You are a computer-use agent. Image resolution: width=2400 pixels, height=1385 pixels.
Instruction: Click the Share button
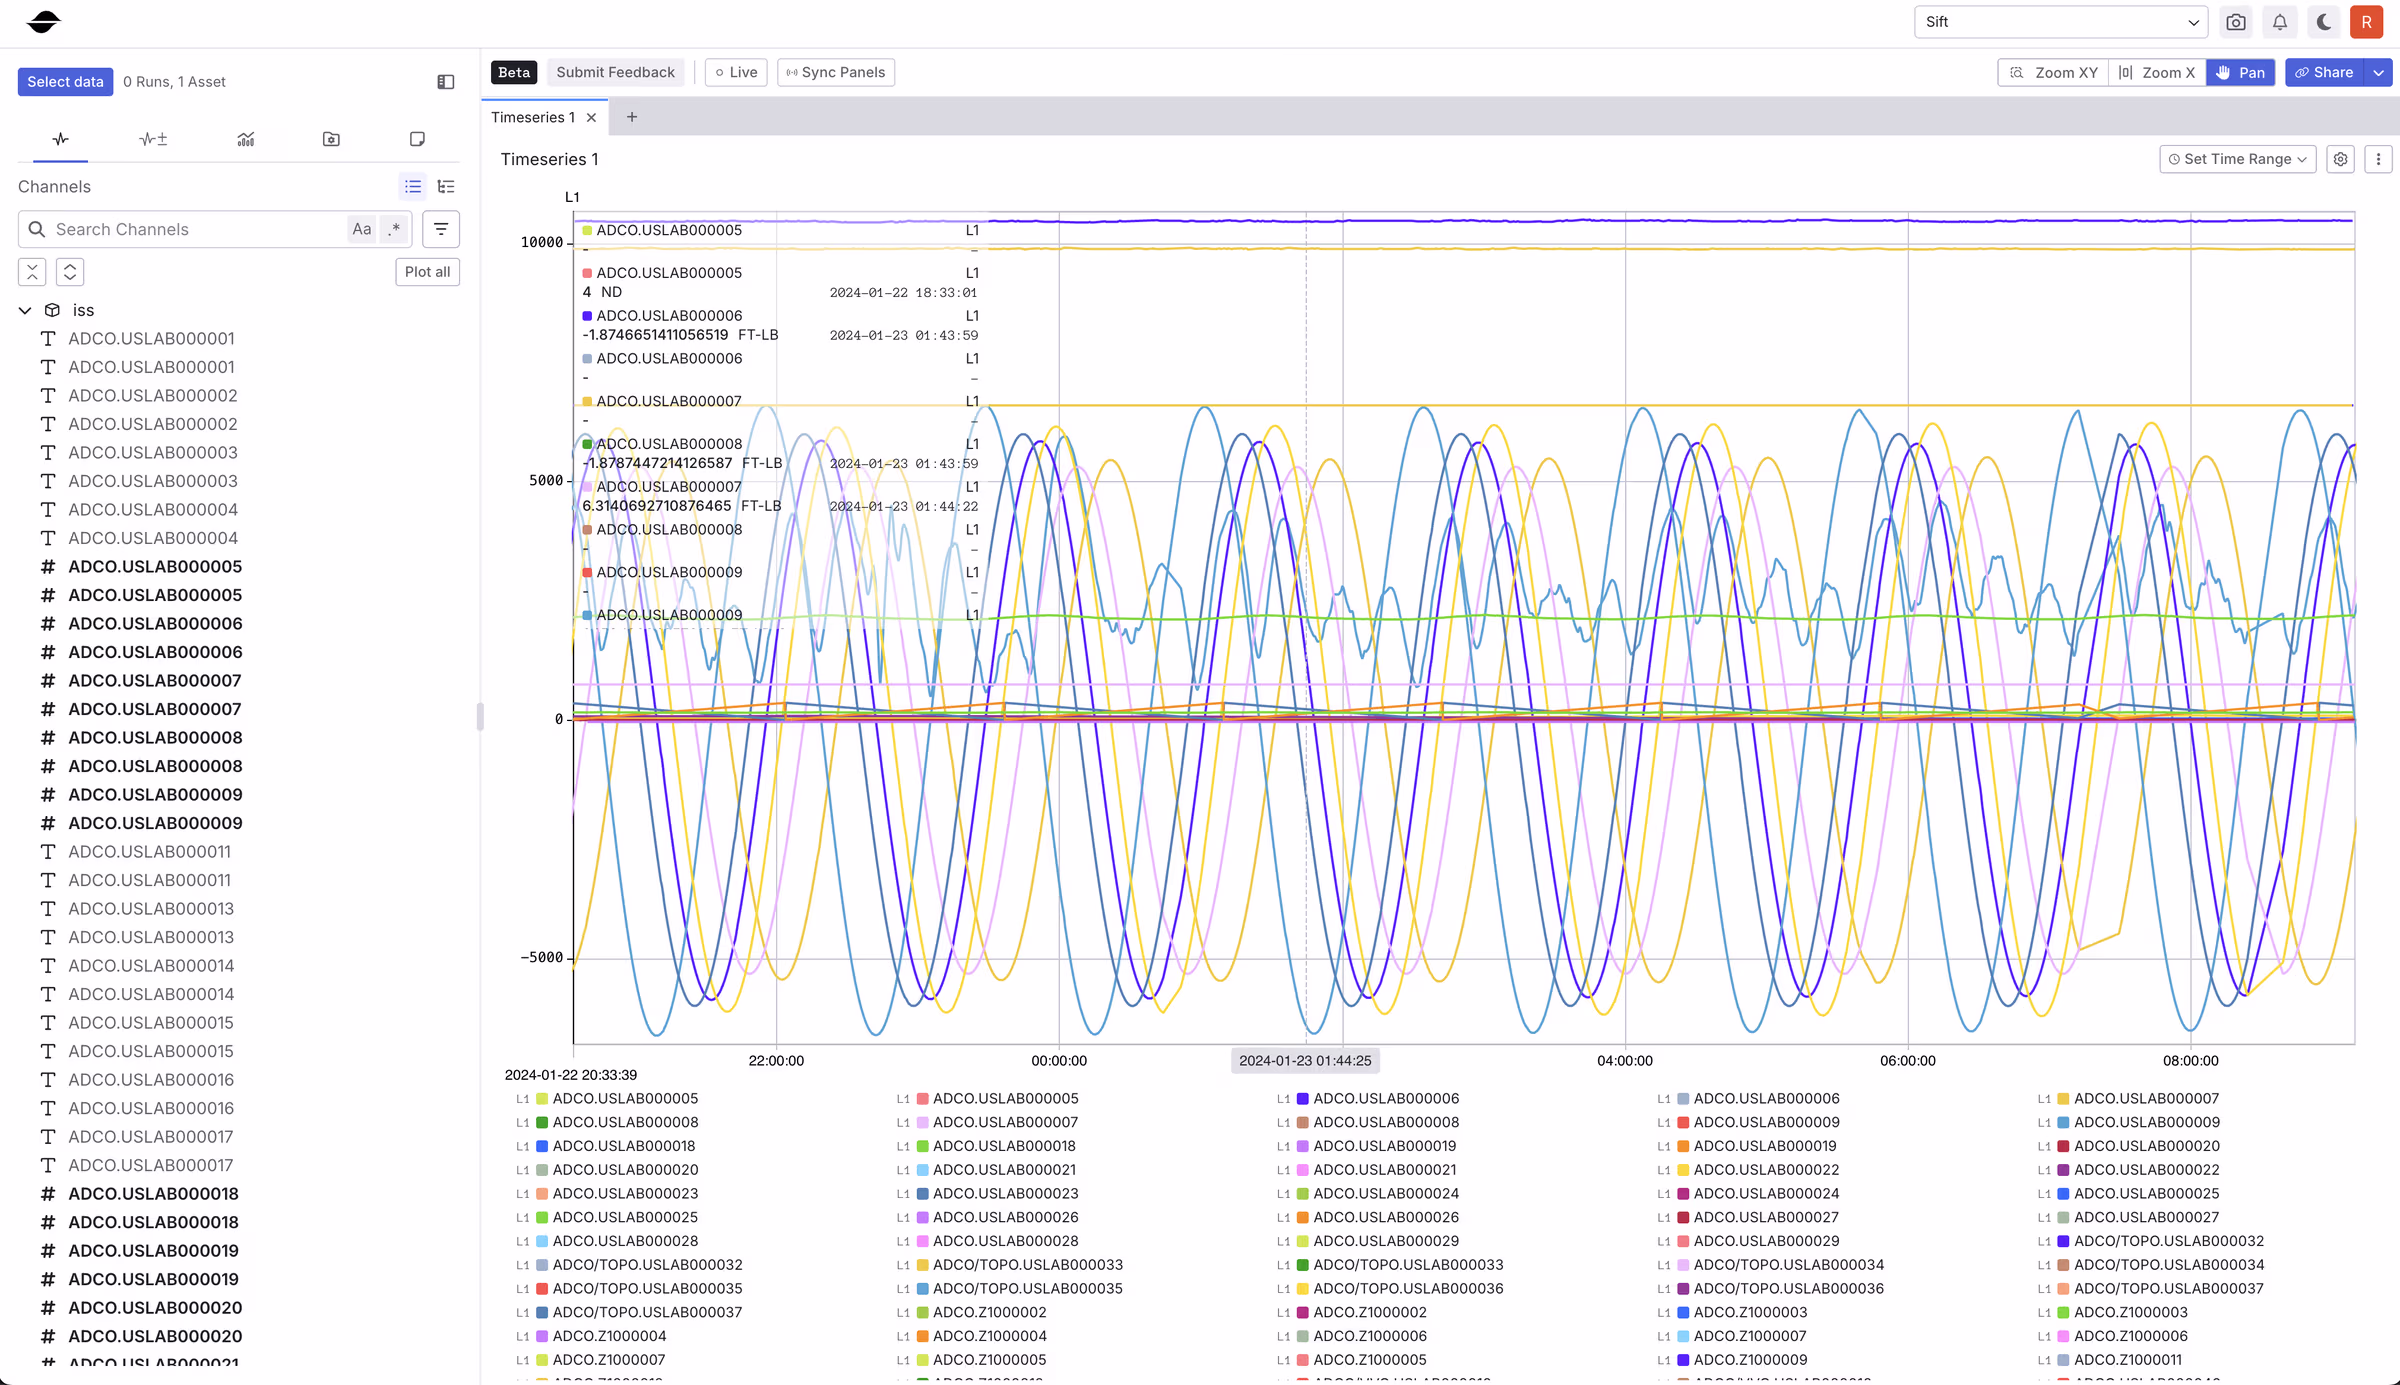(x=2324, y=73)
